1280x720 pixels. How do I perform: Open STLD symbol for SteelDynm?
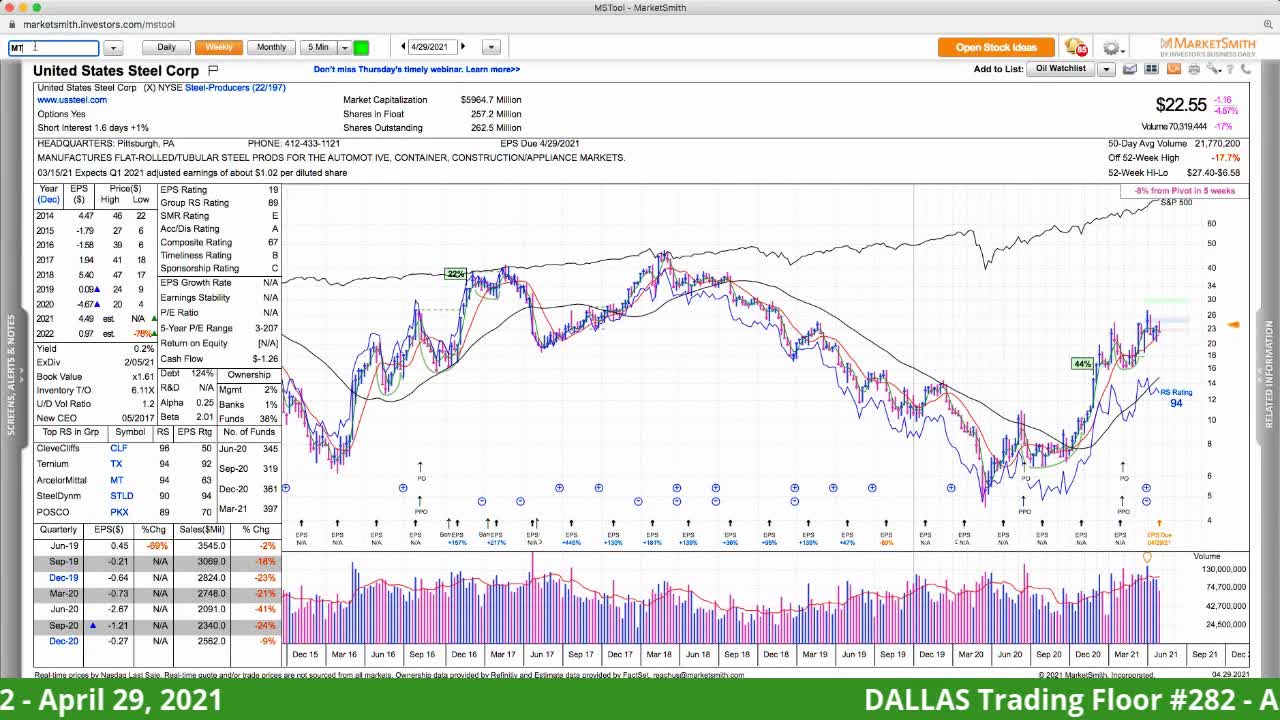click(121, 496)
